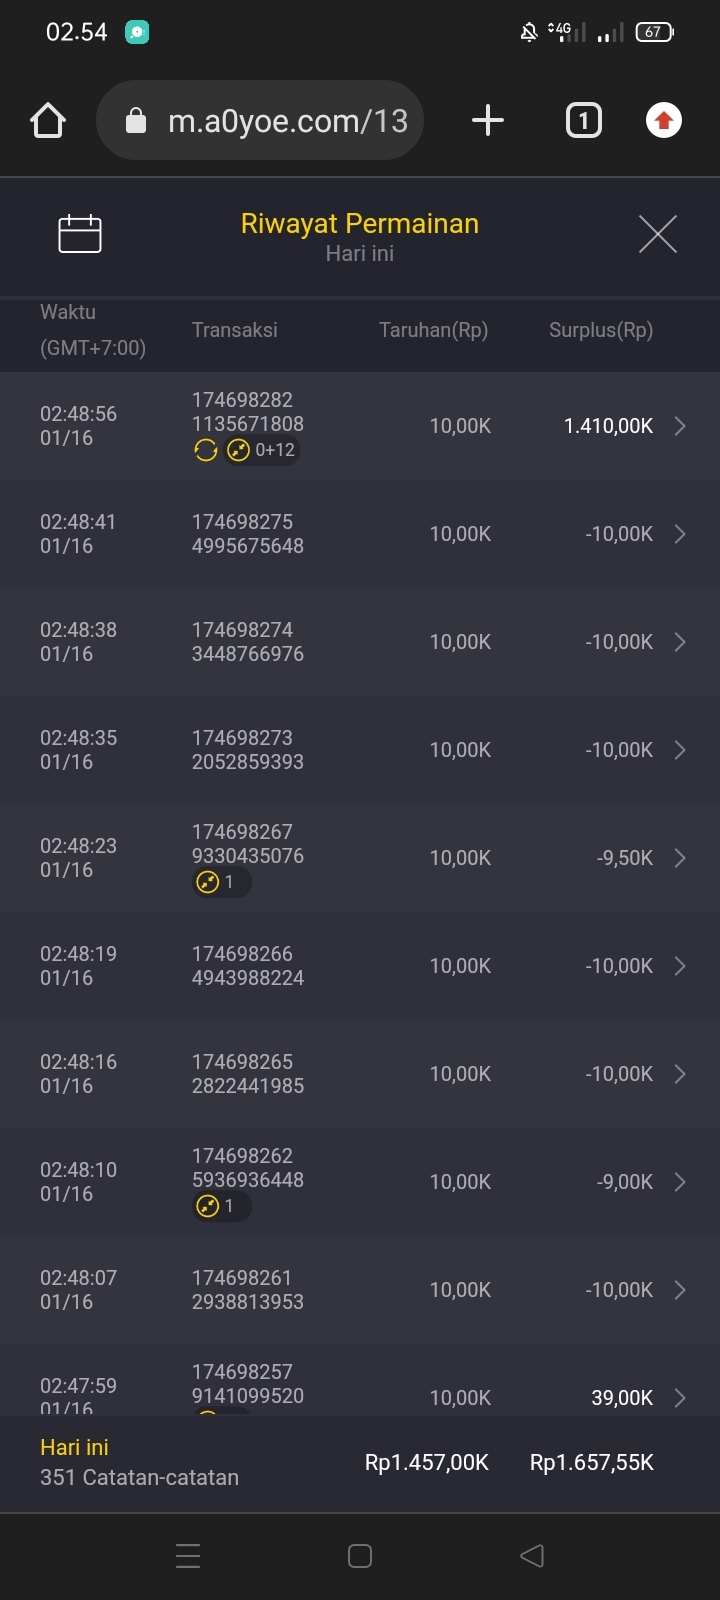Expand details for the 1.410,00K win
Viewport: 720px width, 1600px height.
[680, 426]
